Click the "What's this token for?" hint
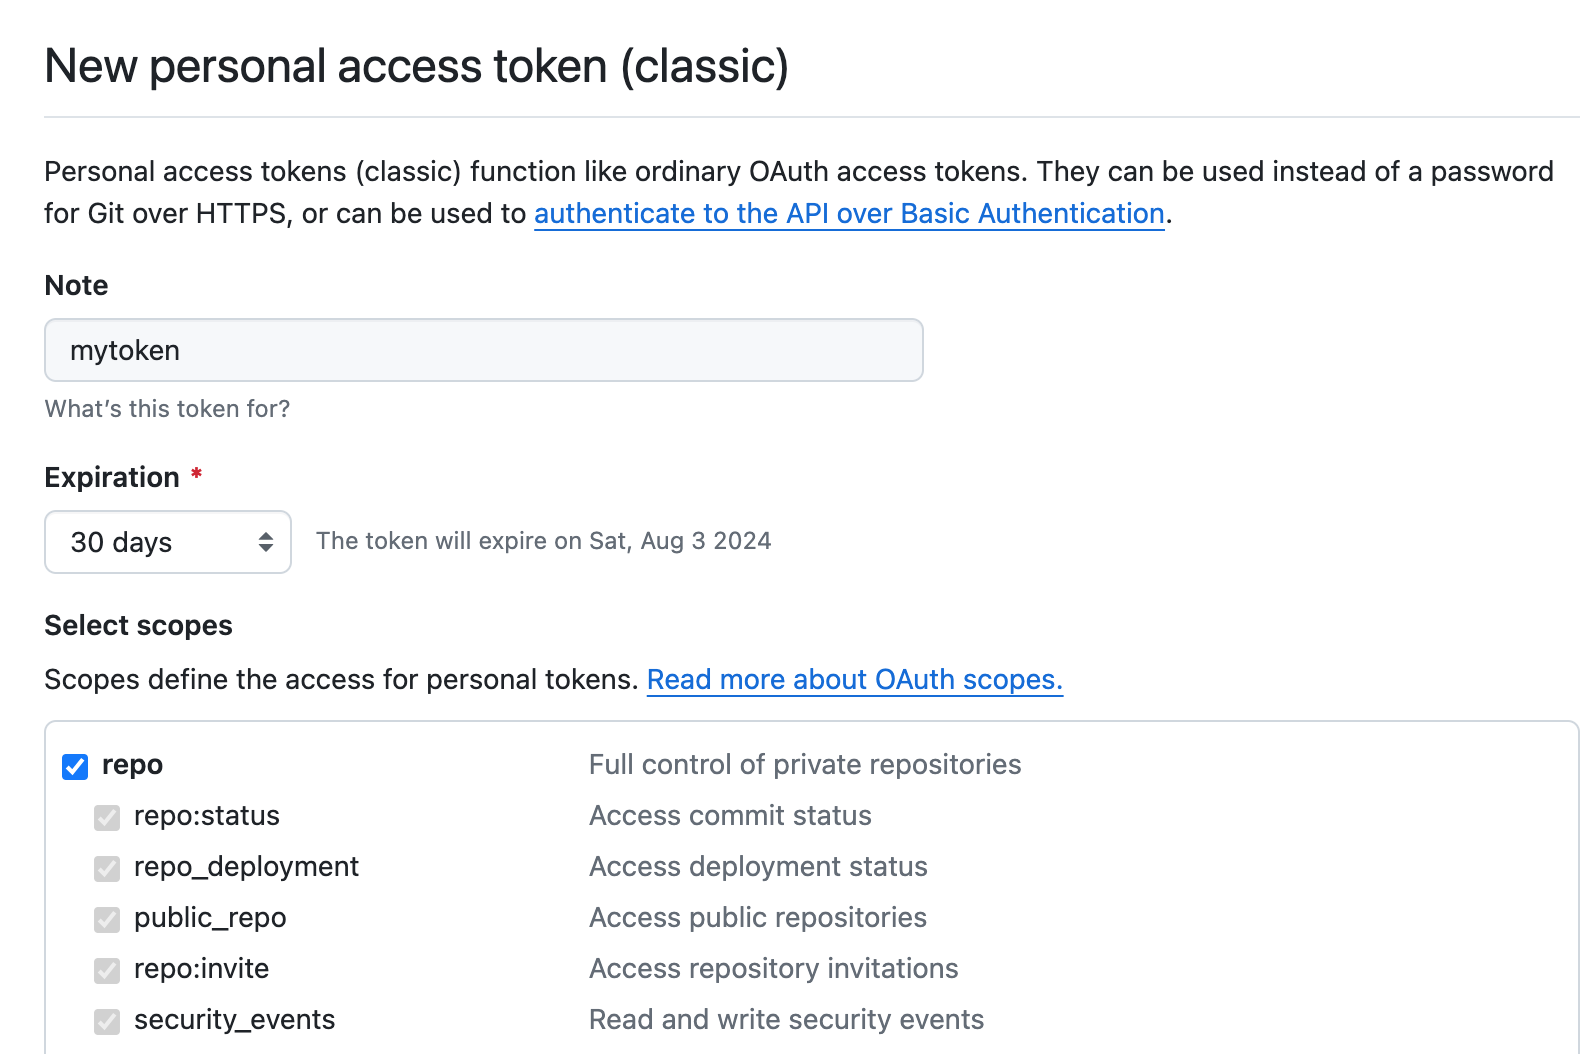 click(x=167, y=409)
